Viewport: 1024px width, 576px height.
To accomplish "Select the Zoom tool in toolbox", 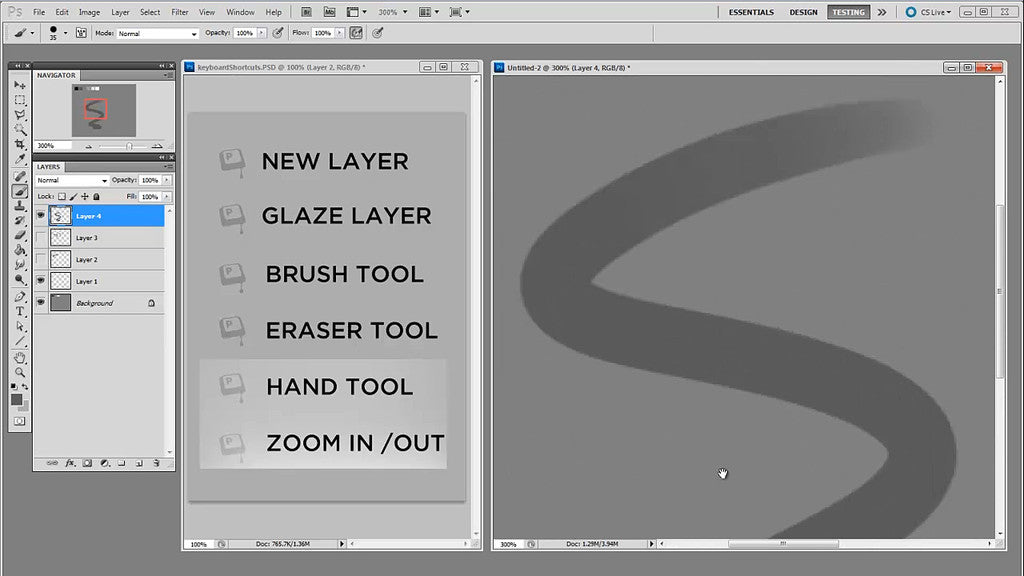I will (20, 372).
